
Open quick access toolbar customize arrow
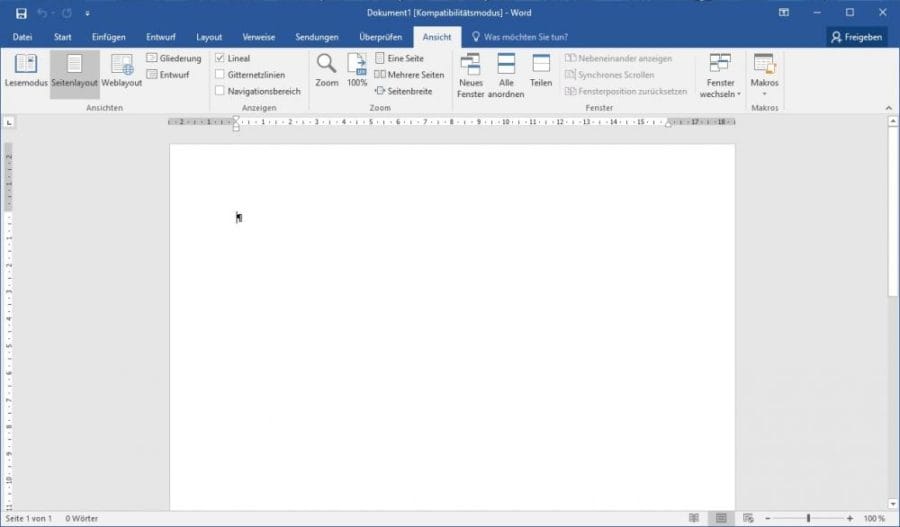point(87,13)
